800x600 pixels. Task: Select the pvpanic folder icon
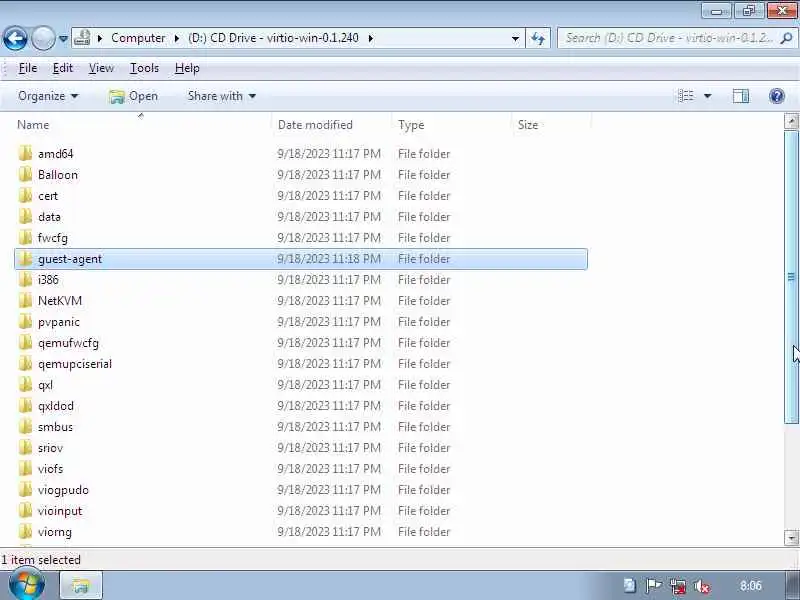[25, 321]
